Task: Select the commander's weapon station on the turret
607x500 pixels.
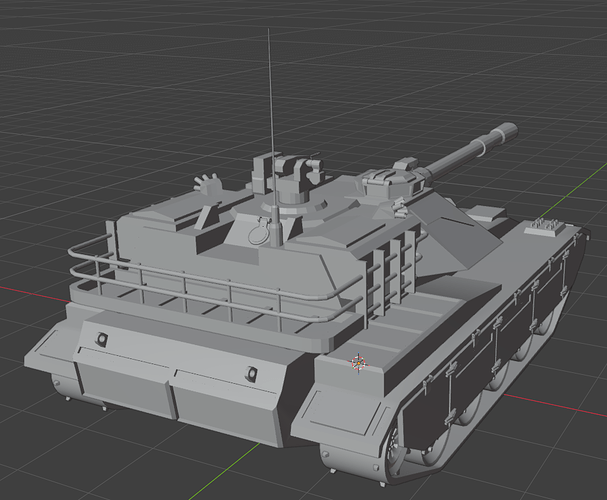Action: pyautogui.click(x=288, y=177)
